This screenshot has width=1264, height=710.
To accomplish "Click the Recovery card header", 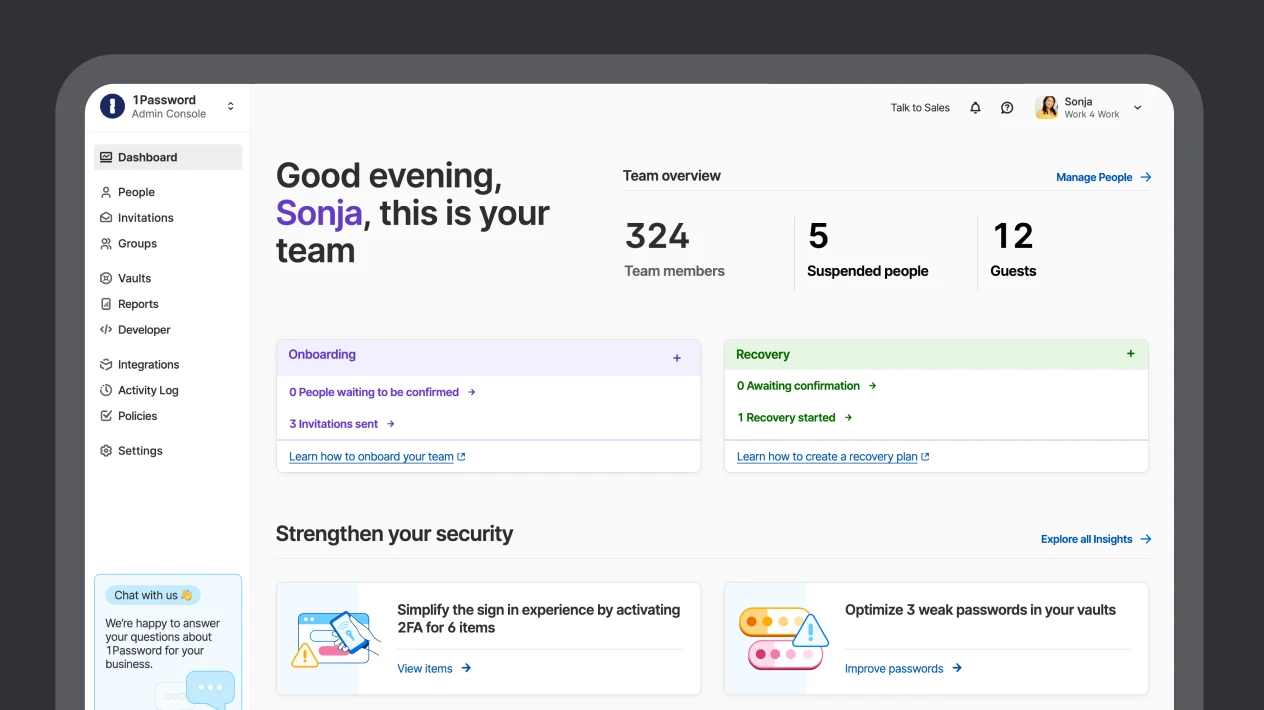I will (936, 354).
